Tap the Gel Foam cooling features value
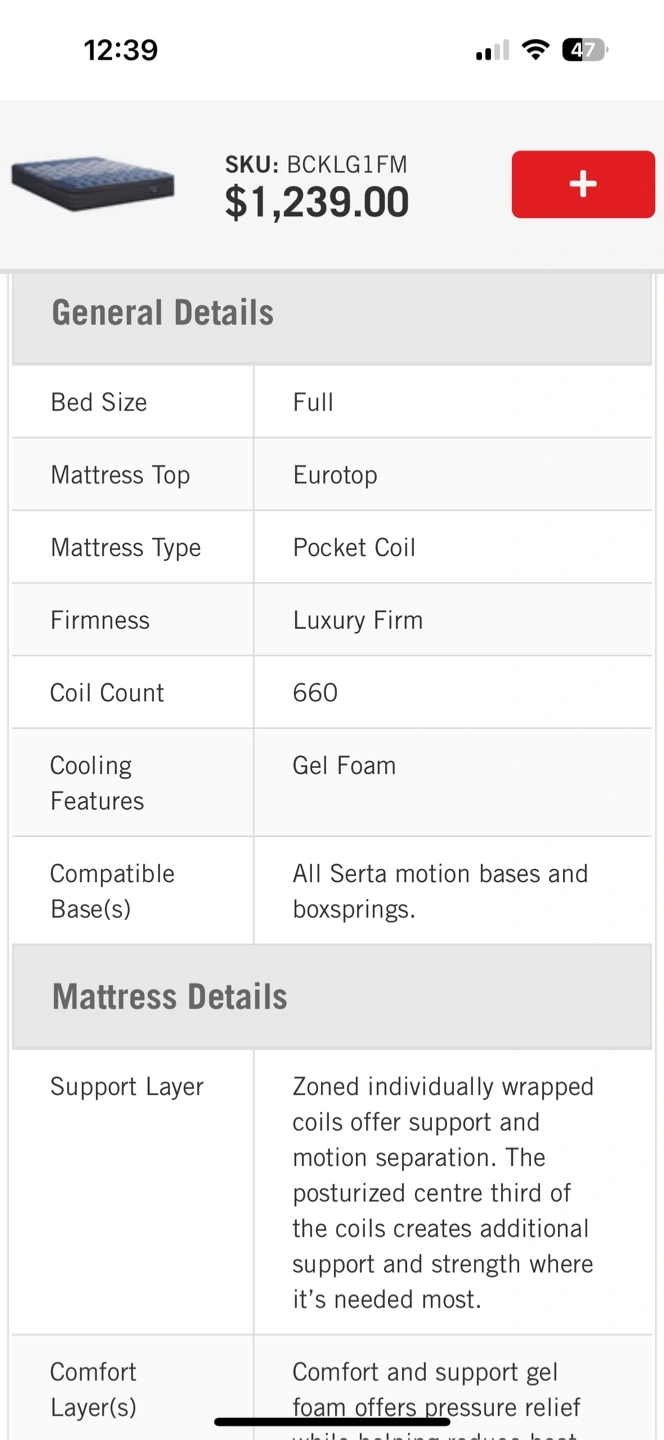 [344, 766]
